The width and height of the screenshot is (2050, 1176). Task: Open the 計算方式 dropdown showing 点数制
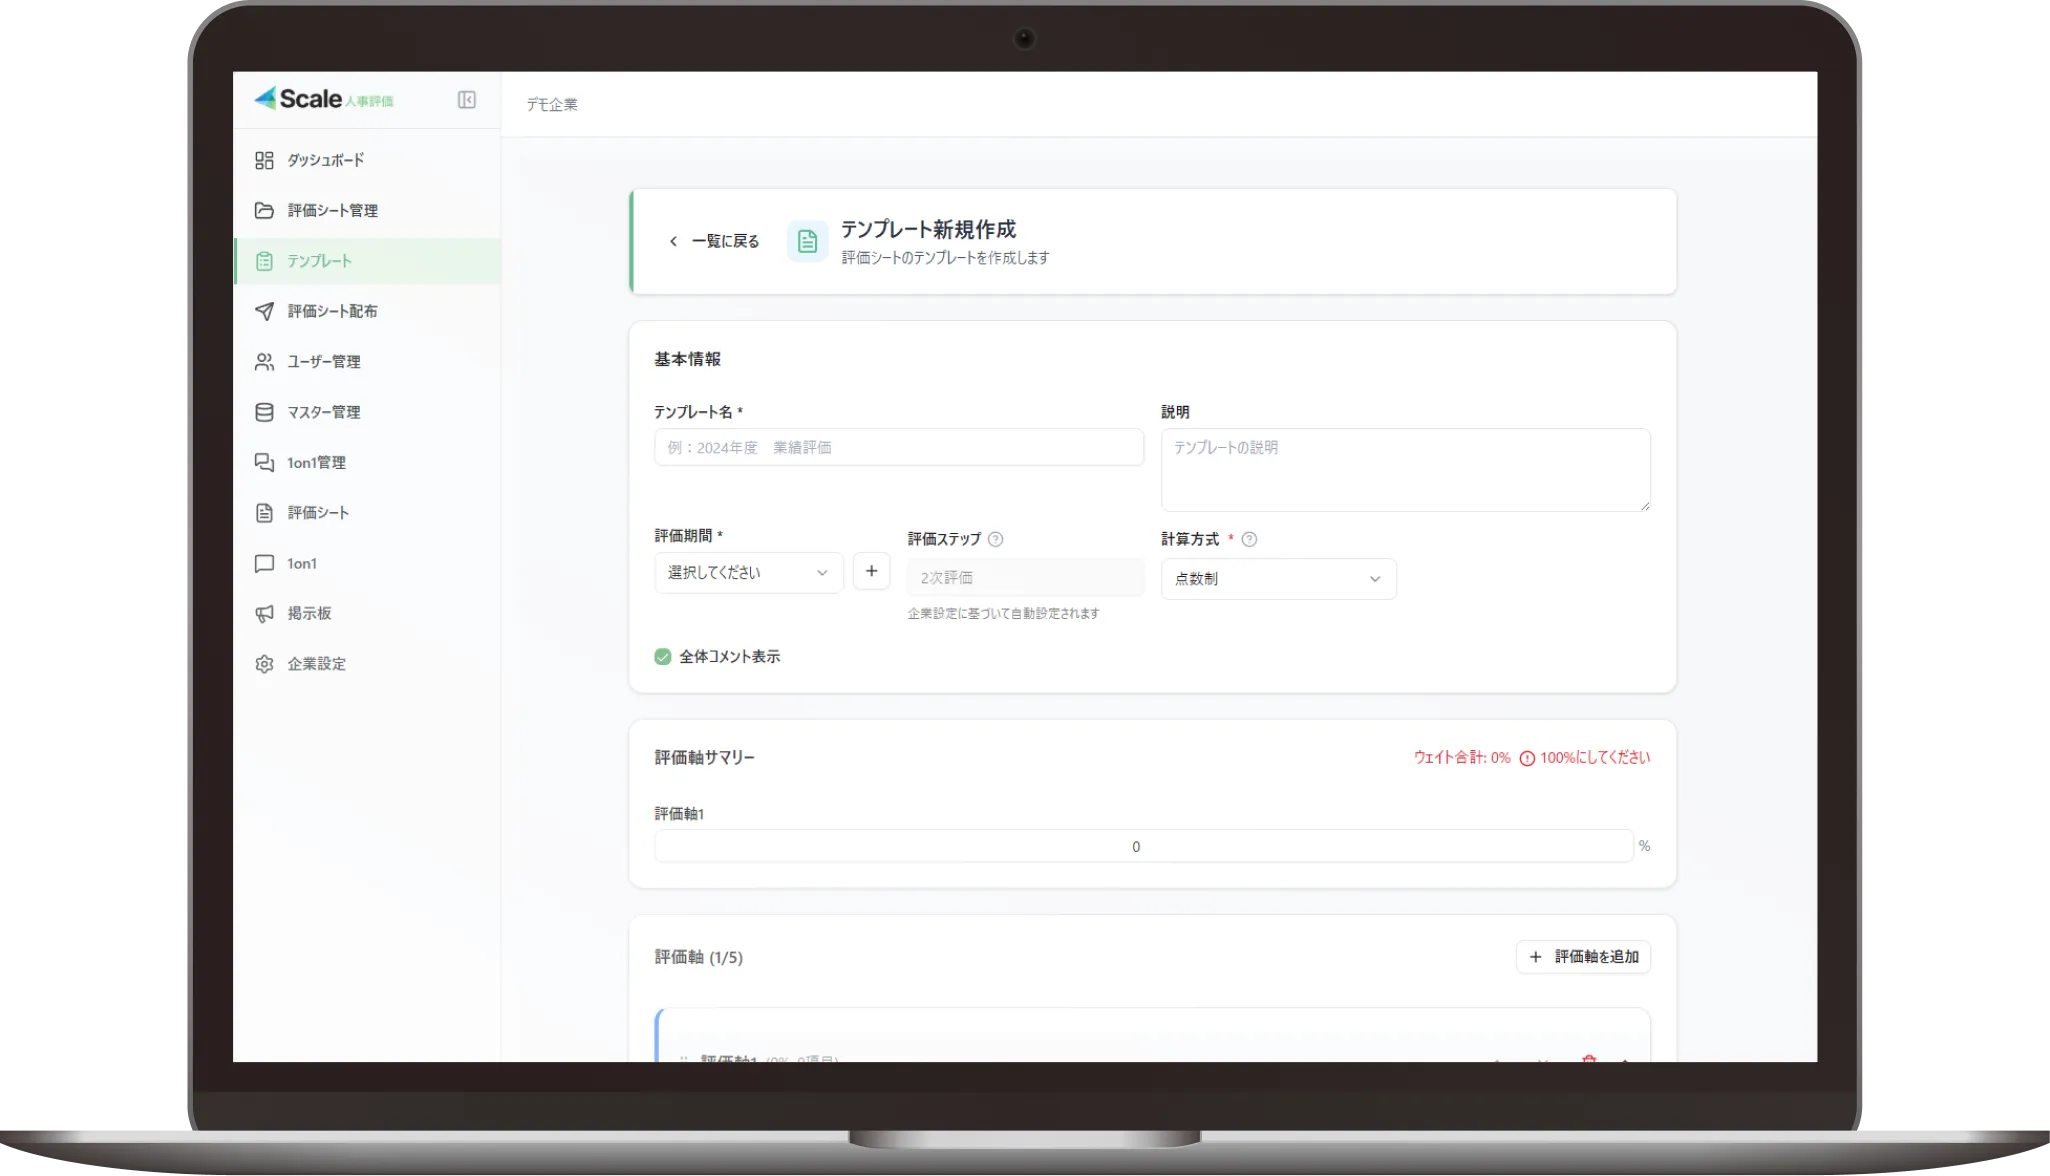tap(1278, 578)
